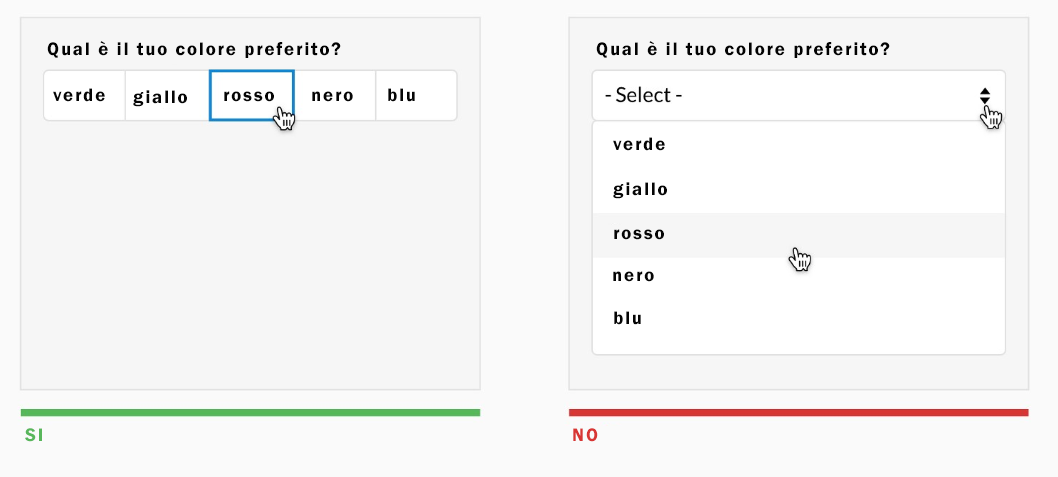Choose highlighted rosso option in dropdown list

799,235
